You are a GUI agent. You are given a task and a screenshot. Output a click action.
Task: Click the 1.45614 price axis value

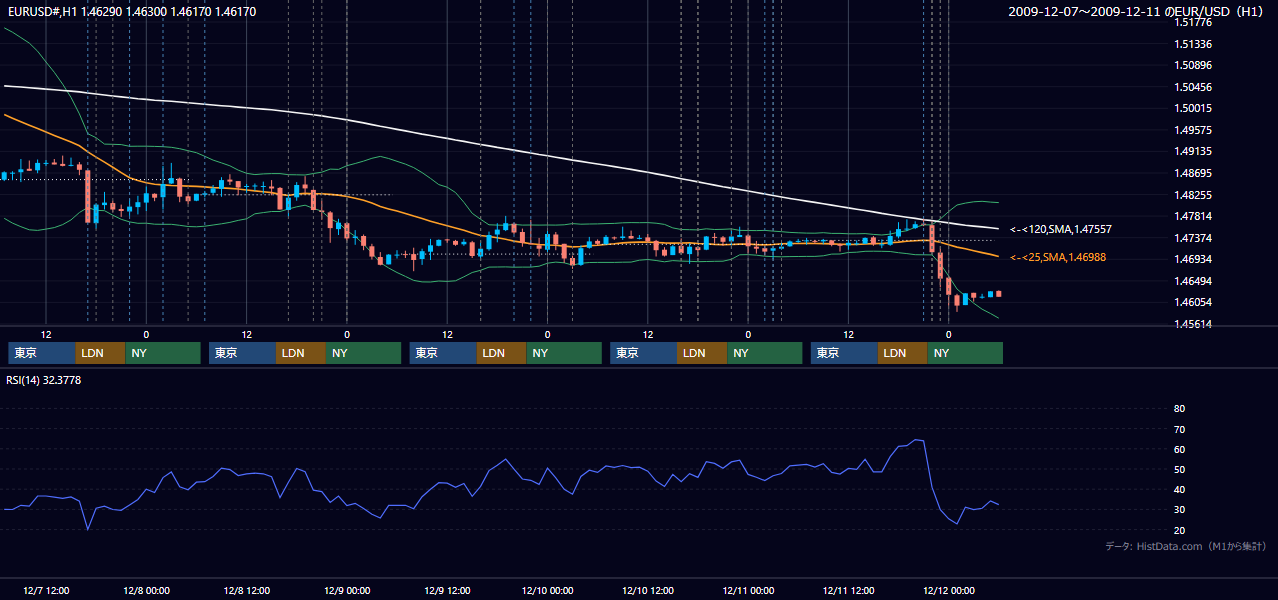tap(1193, 324)
